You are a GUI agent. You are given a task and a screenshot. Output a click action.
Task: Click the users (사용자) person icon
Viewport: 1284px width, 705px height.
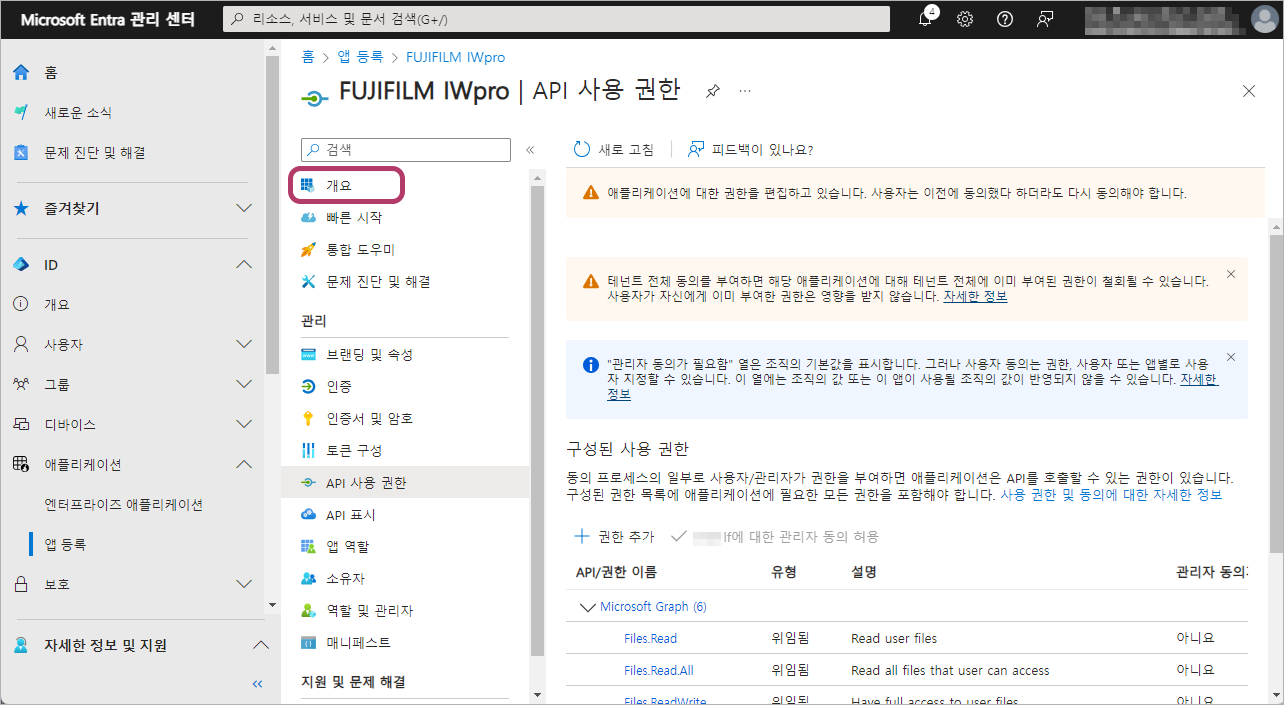[21, 345]
